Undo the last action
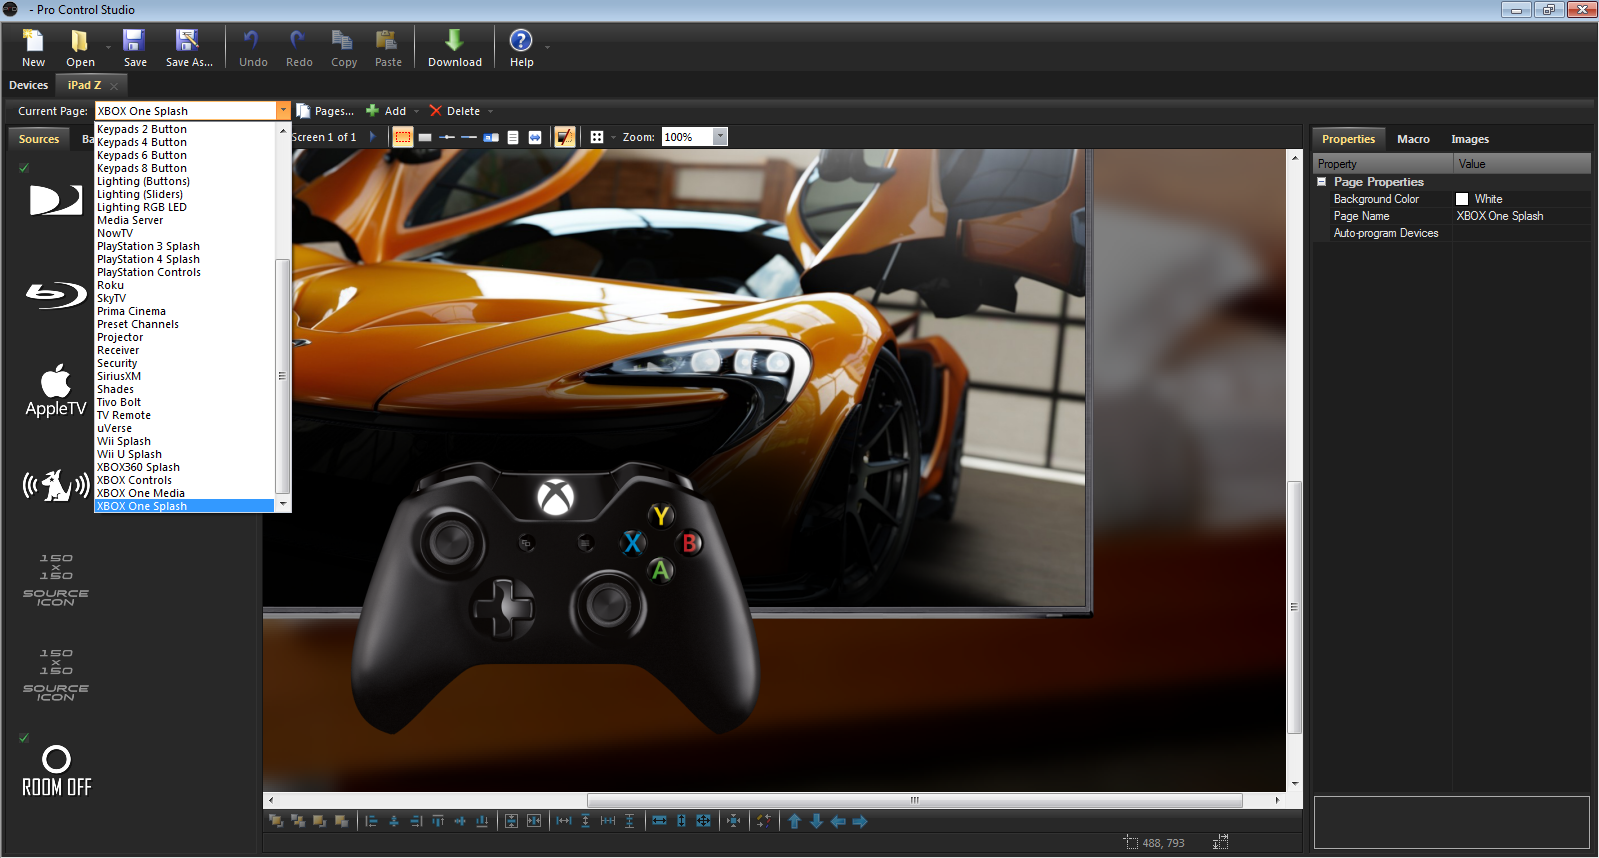Viewport: 1599px width, 858px height. click(x=253, y=47)
